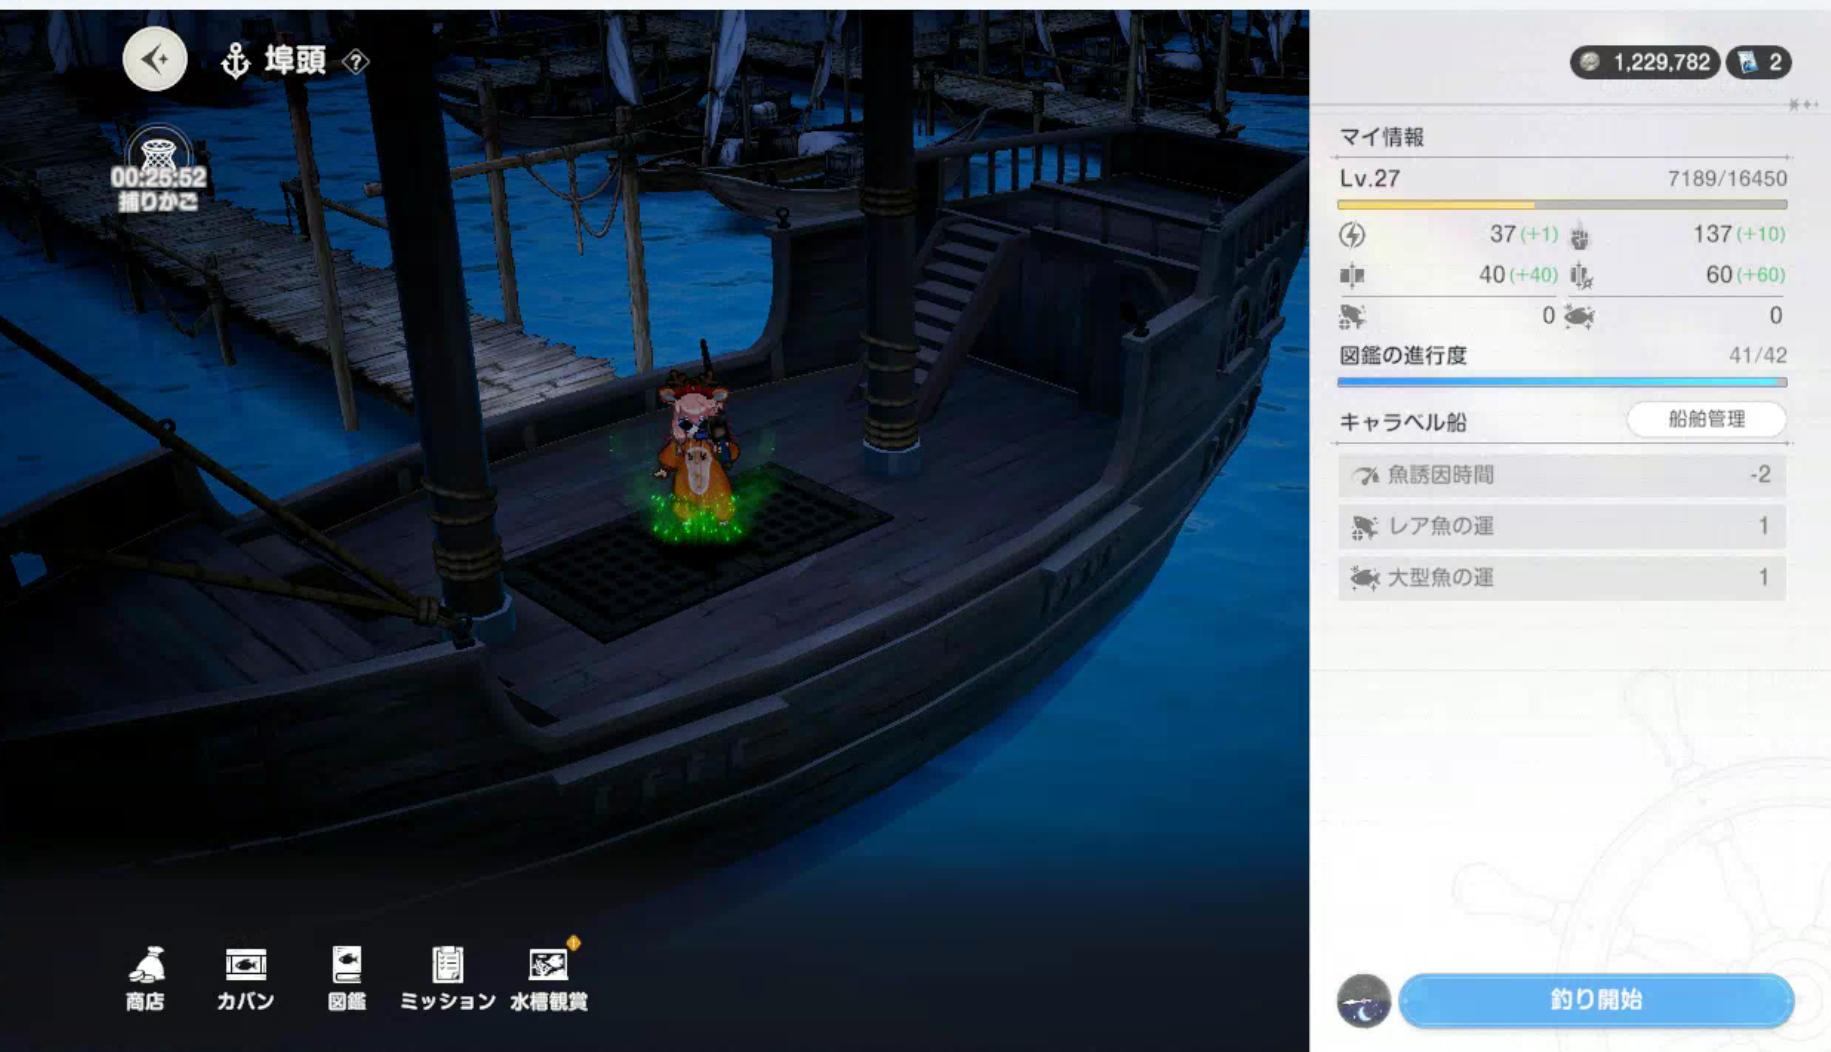Screen dimensions: 1831x1052
Task: Click the lightning energy stat icon
Action: point(1352,235)
